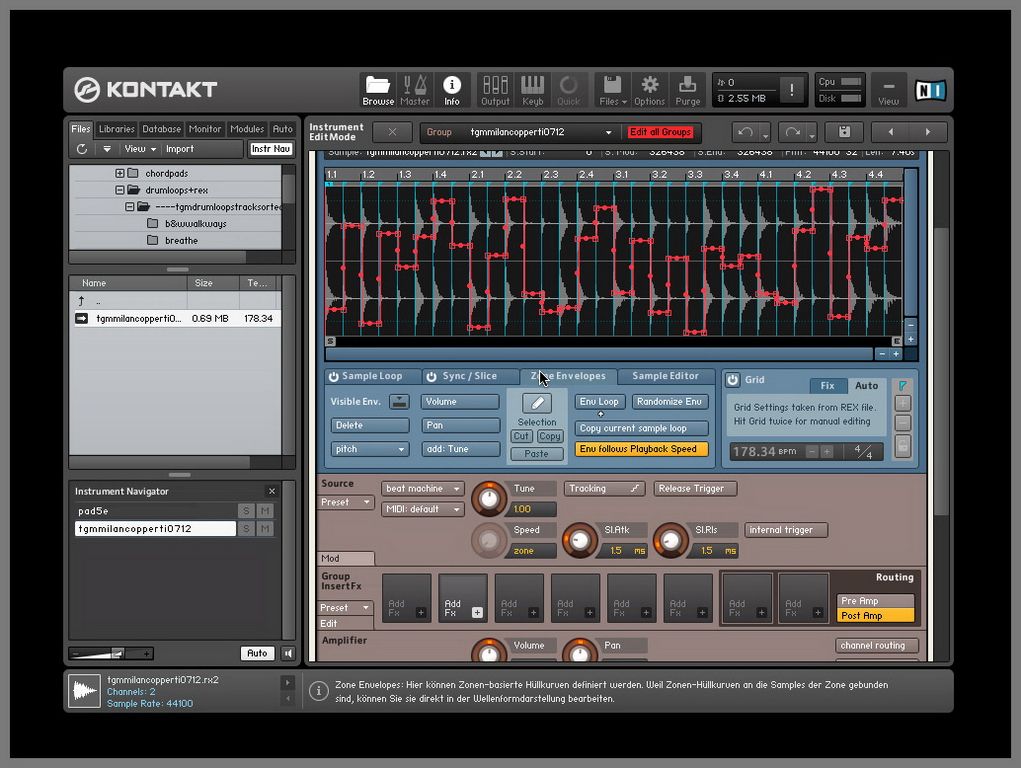Click the 178.34 BPM tempo field
Screen dimensions: 1021x768
tap(765, 451)
